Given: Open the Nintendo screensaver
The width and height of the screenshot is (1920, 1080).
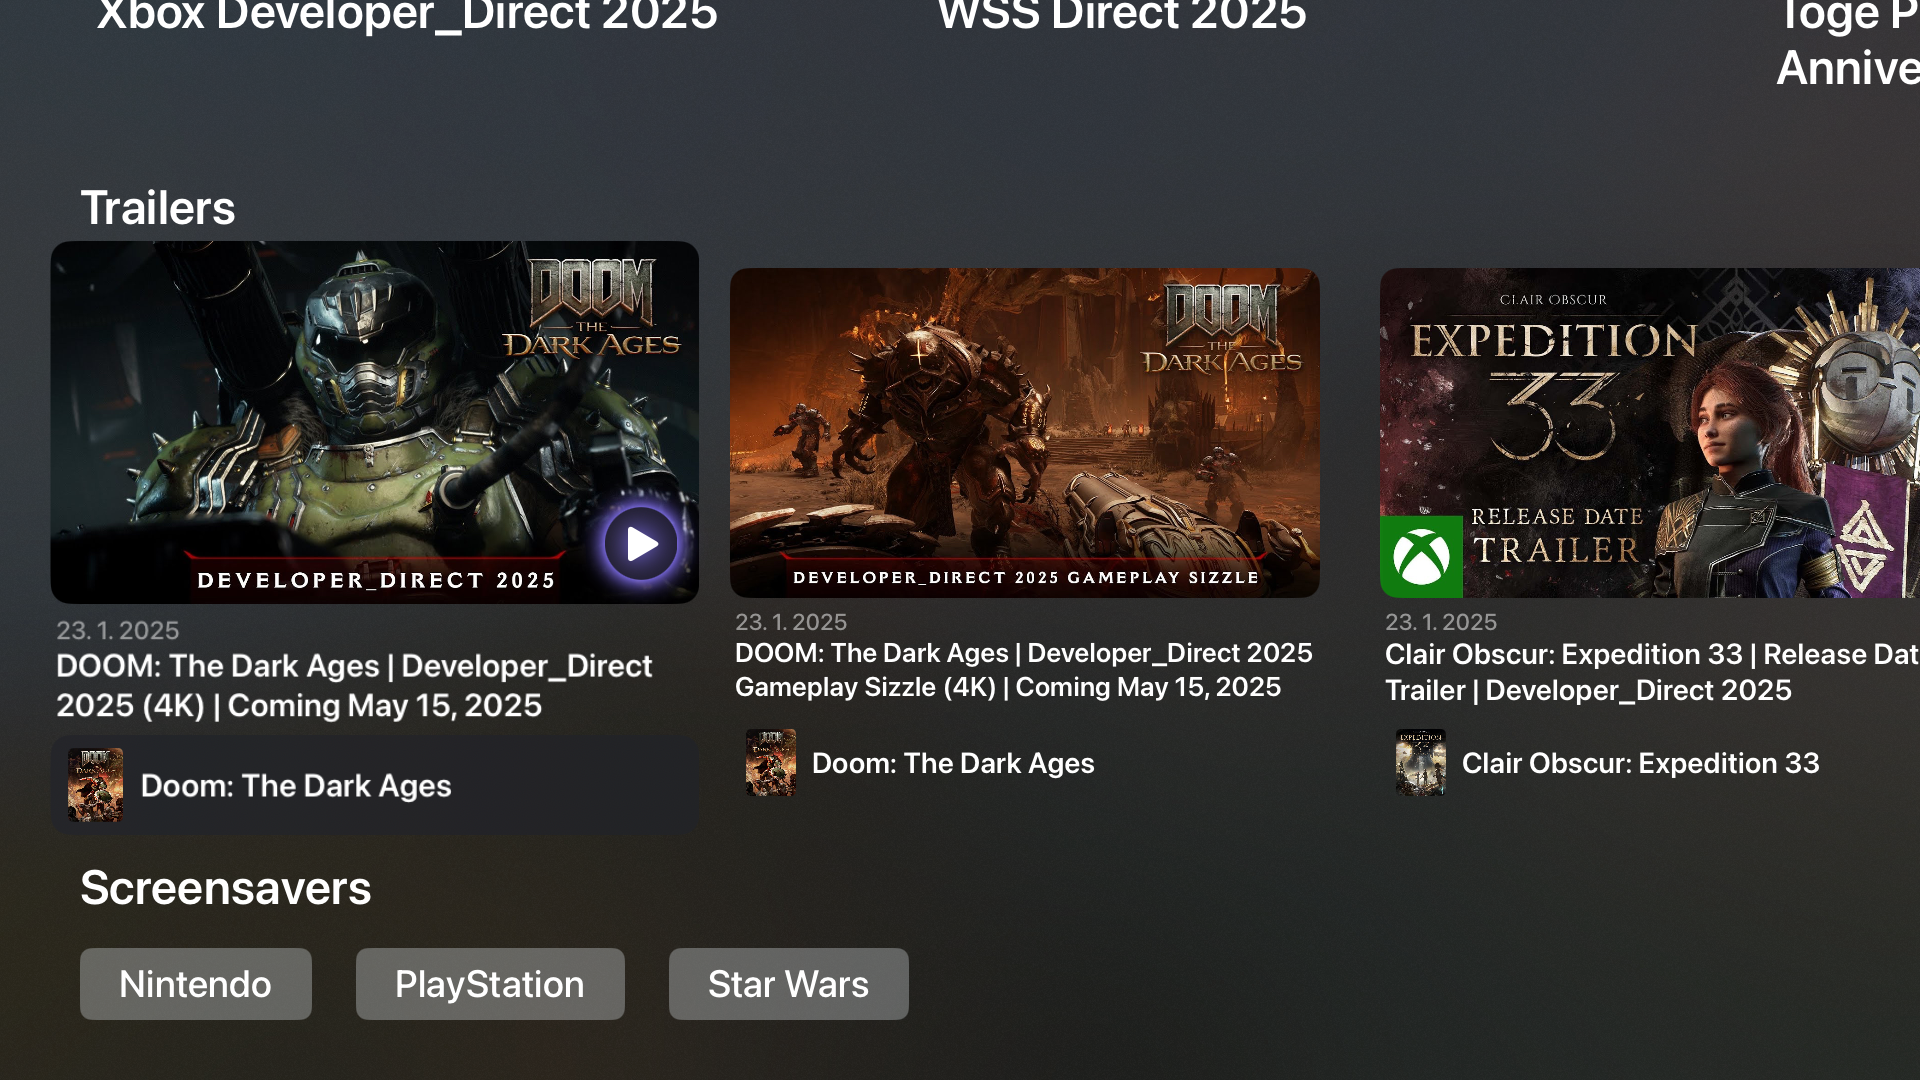Looking at the screenshot, I should coord(196,984).
